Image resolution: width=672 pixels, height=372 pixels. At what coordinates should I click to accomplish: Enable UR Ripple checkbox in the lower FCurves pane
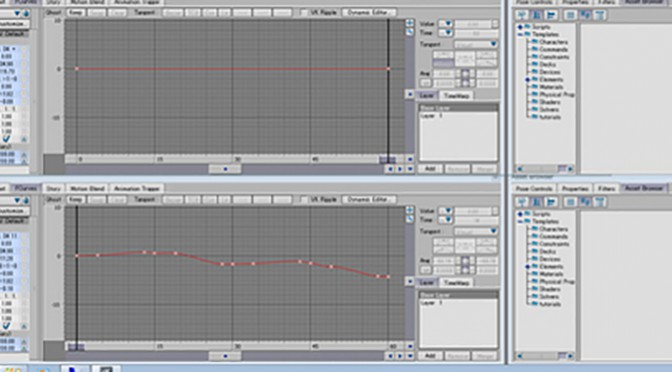303,200
